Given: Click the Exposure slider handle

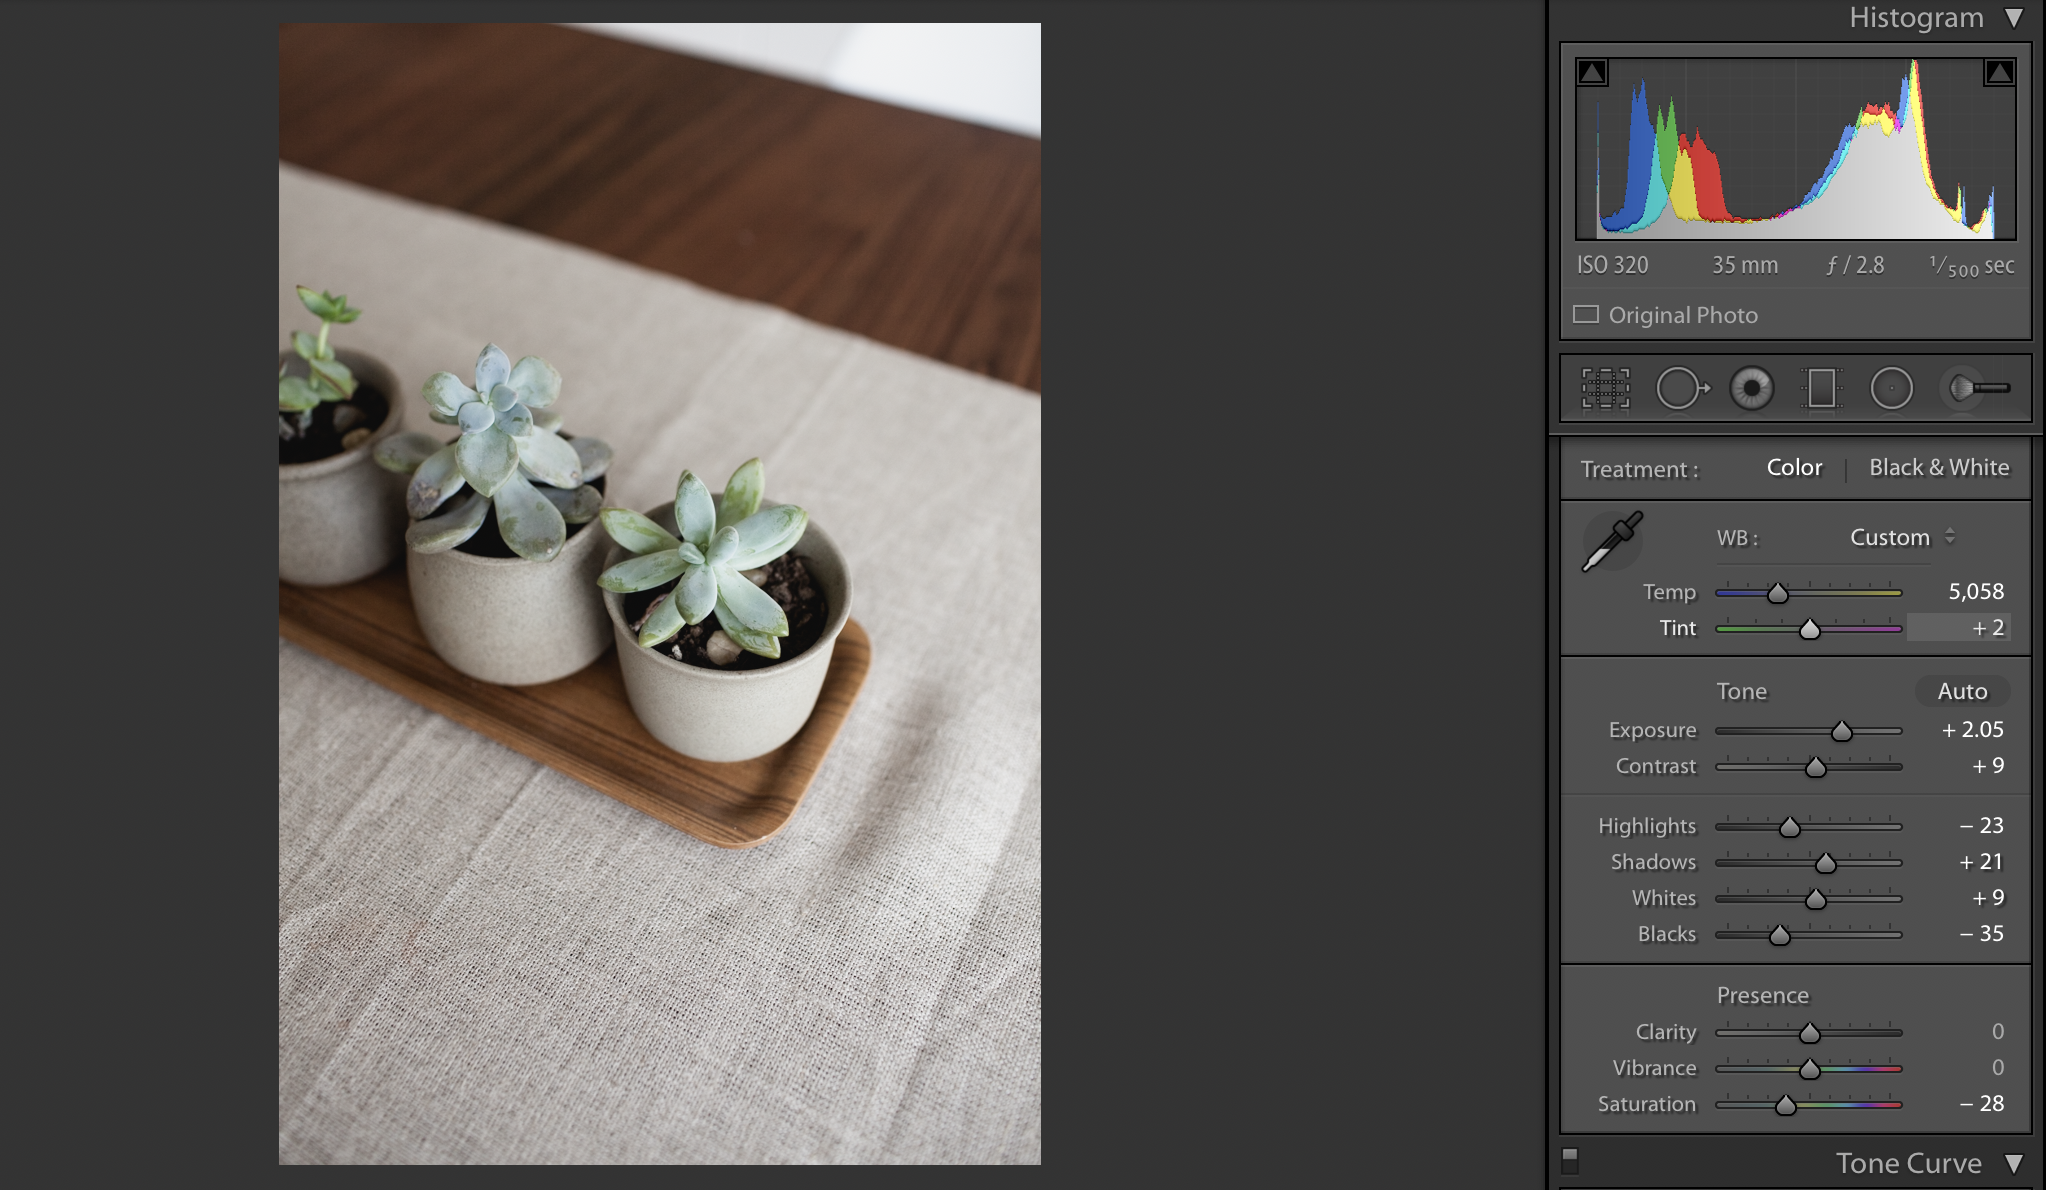Looking at the screenshot, I should click(x=1841, y=732).
